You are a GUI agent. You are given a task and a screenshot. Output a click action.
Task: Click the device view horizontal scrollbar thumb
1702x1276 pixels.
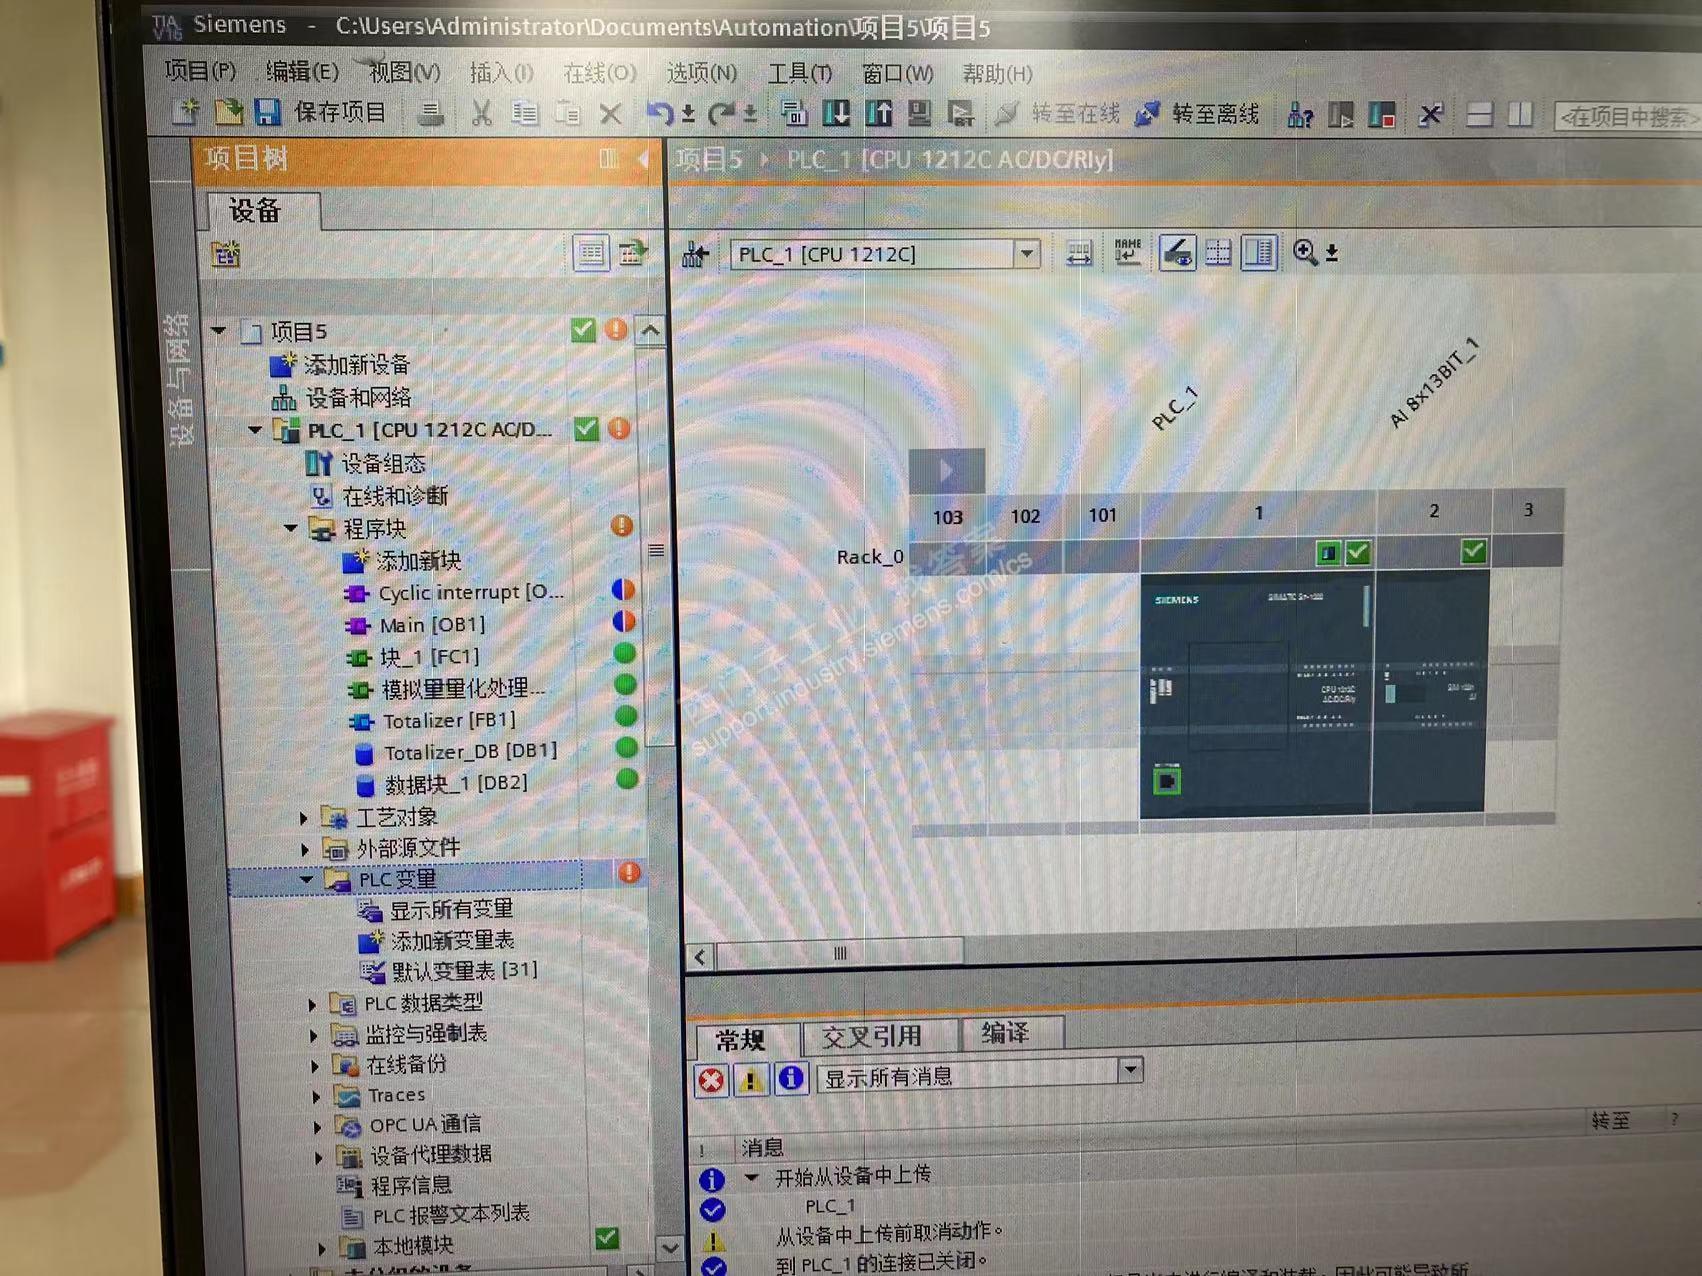(x=840, y=954)
